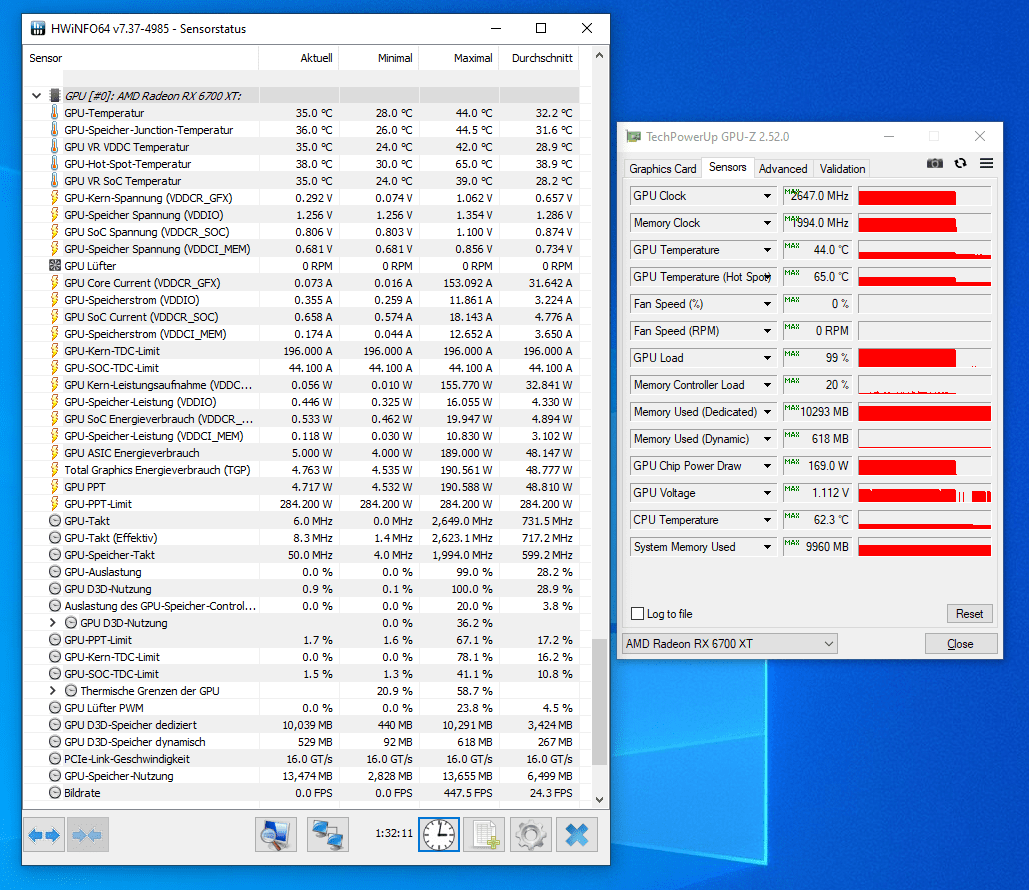Click the Maximal column header
Viewport: 1029px width, 890px height.
pos(459,58)
